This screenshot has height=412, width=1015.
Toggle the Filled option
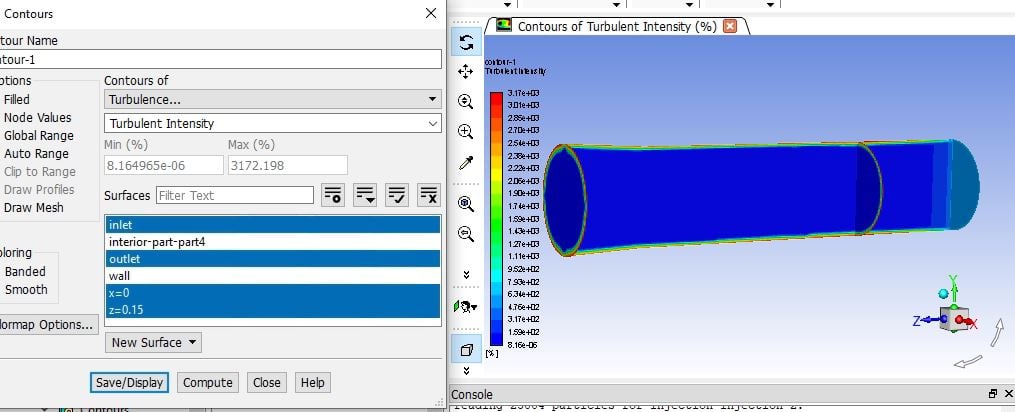16,100
